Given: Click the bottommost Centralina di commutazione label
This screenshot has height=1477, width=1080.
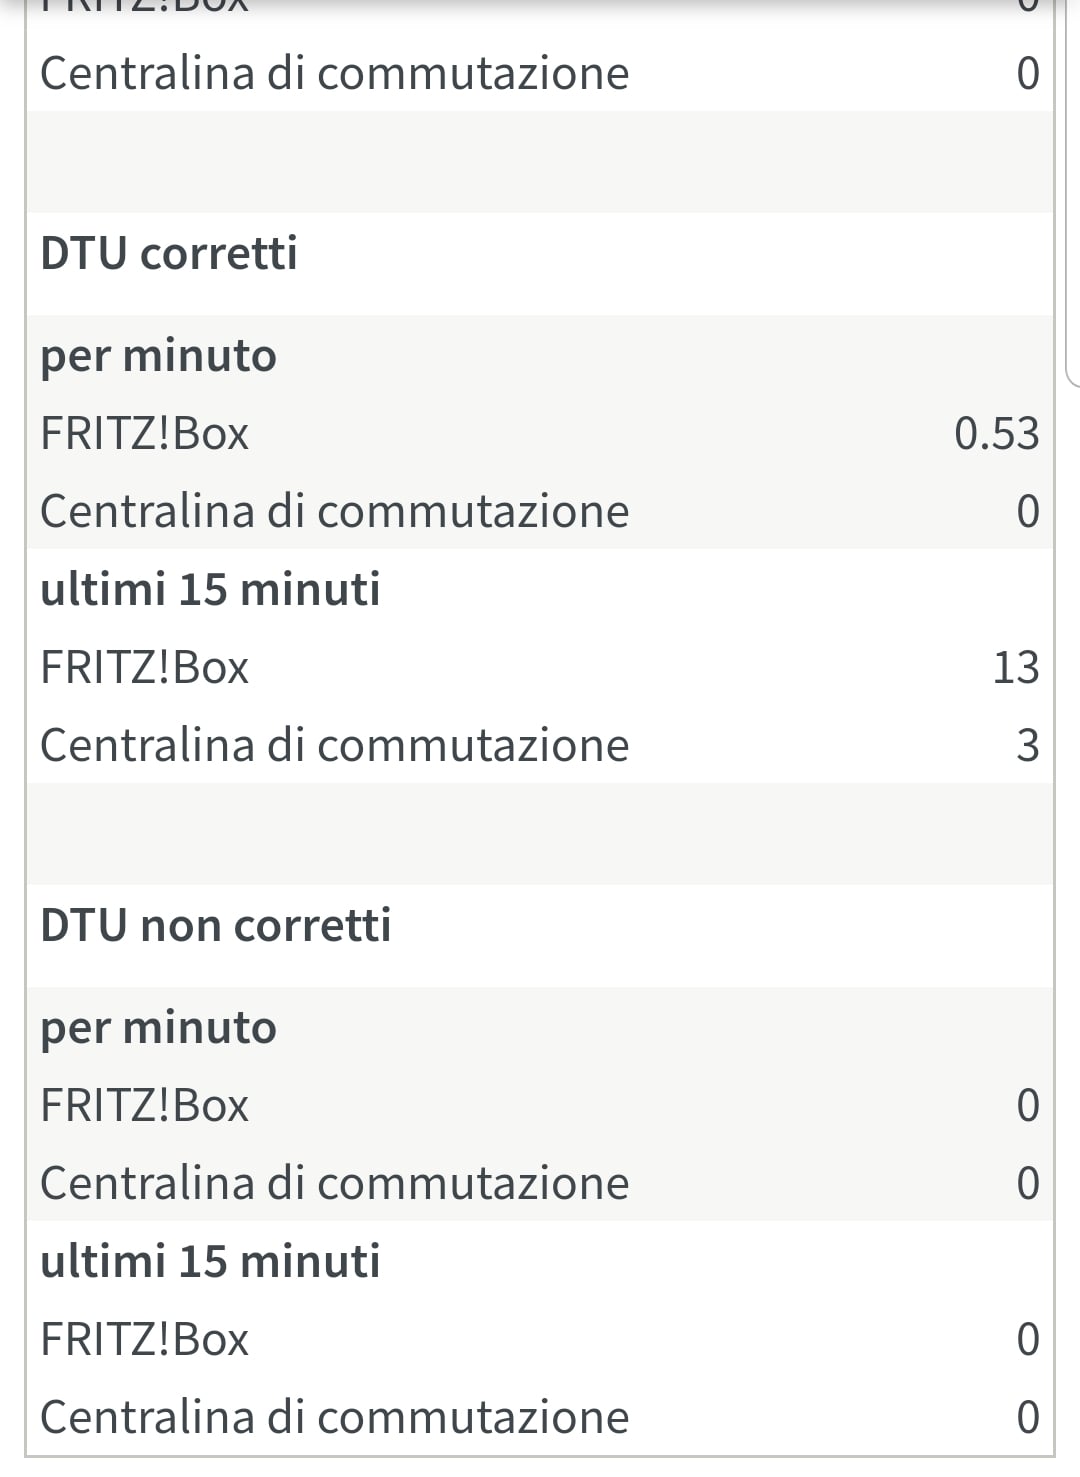Looking at the screenshot, I should 334,1418.
